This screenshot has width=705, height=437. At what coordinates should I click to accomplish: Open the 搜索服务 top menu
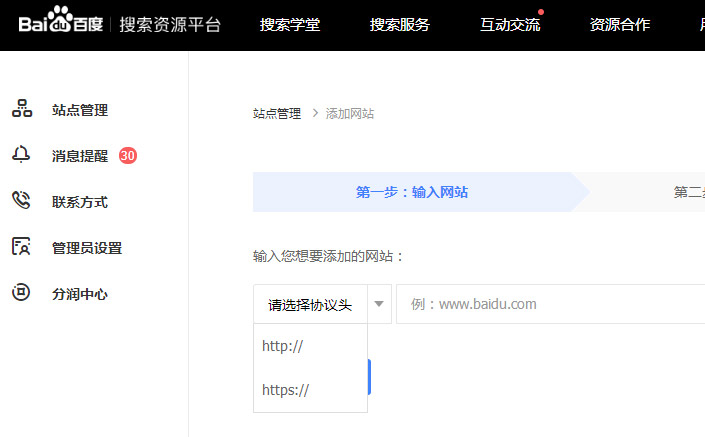pyautogui.click(x=400, y=25)
